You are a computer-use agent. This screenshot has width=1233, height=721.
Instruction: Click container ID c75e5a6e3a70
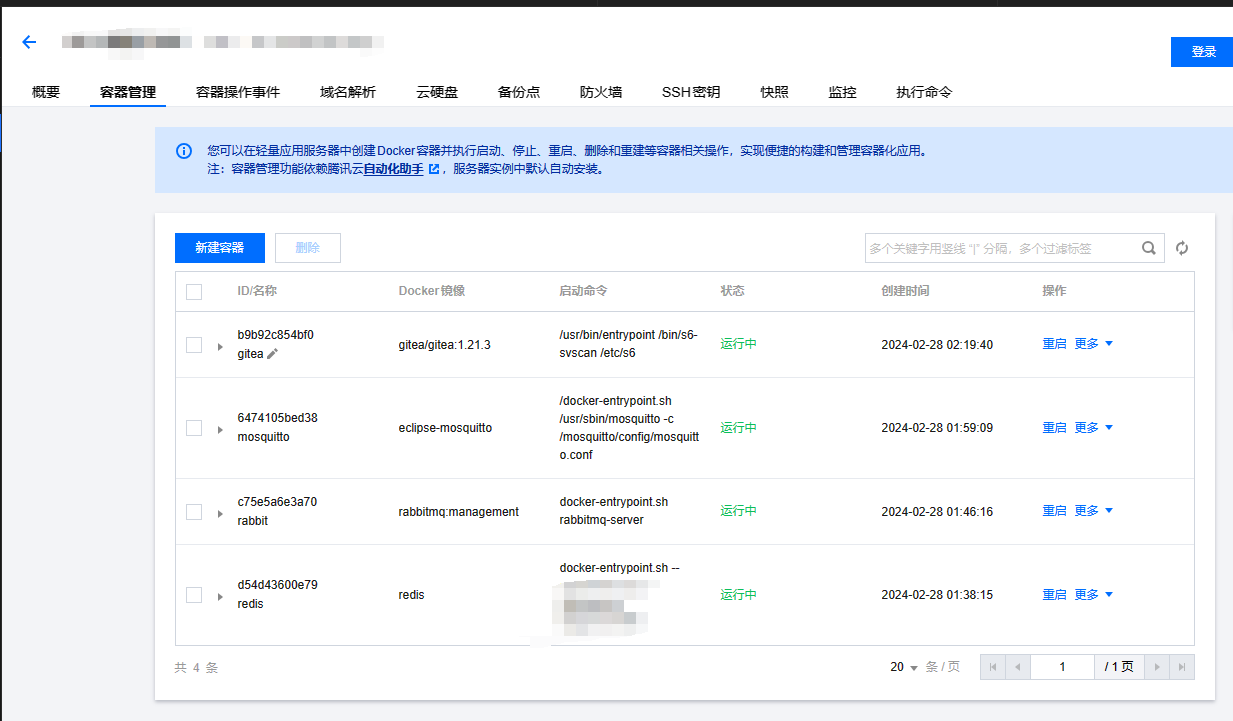pyautogui.click(x=277, y=502)
